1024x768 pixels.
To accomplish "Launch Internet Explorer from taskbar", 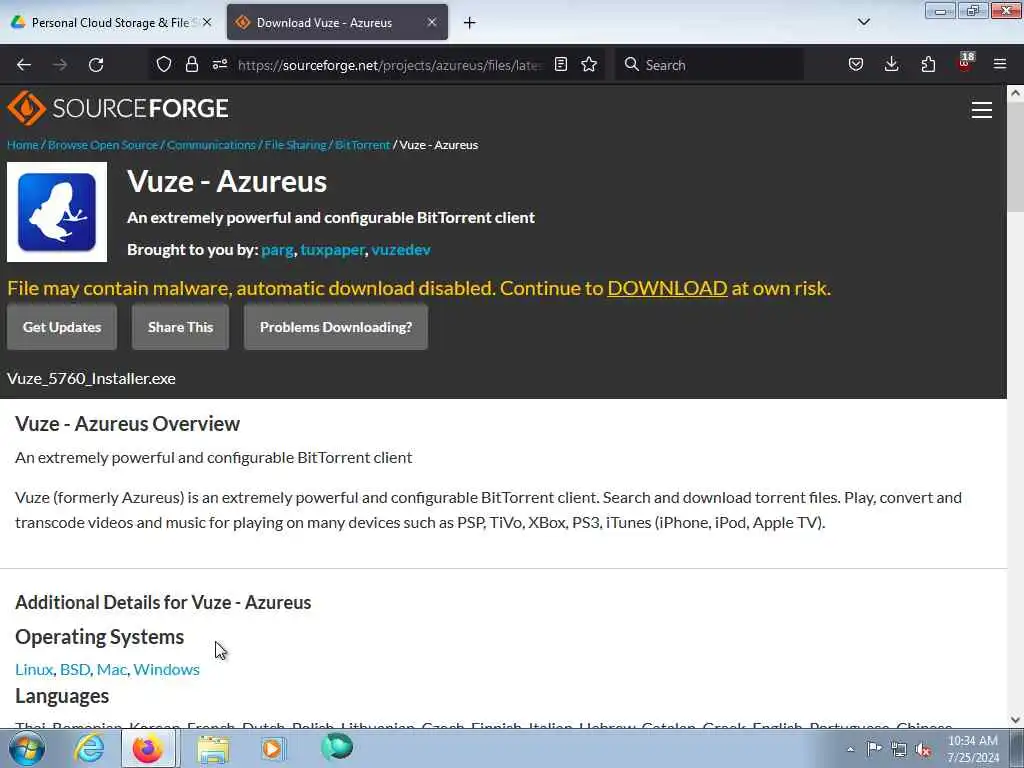I will click(x=89, y=748).
